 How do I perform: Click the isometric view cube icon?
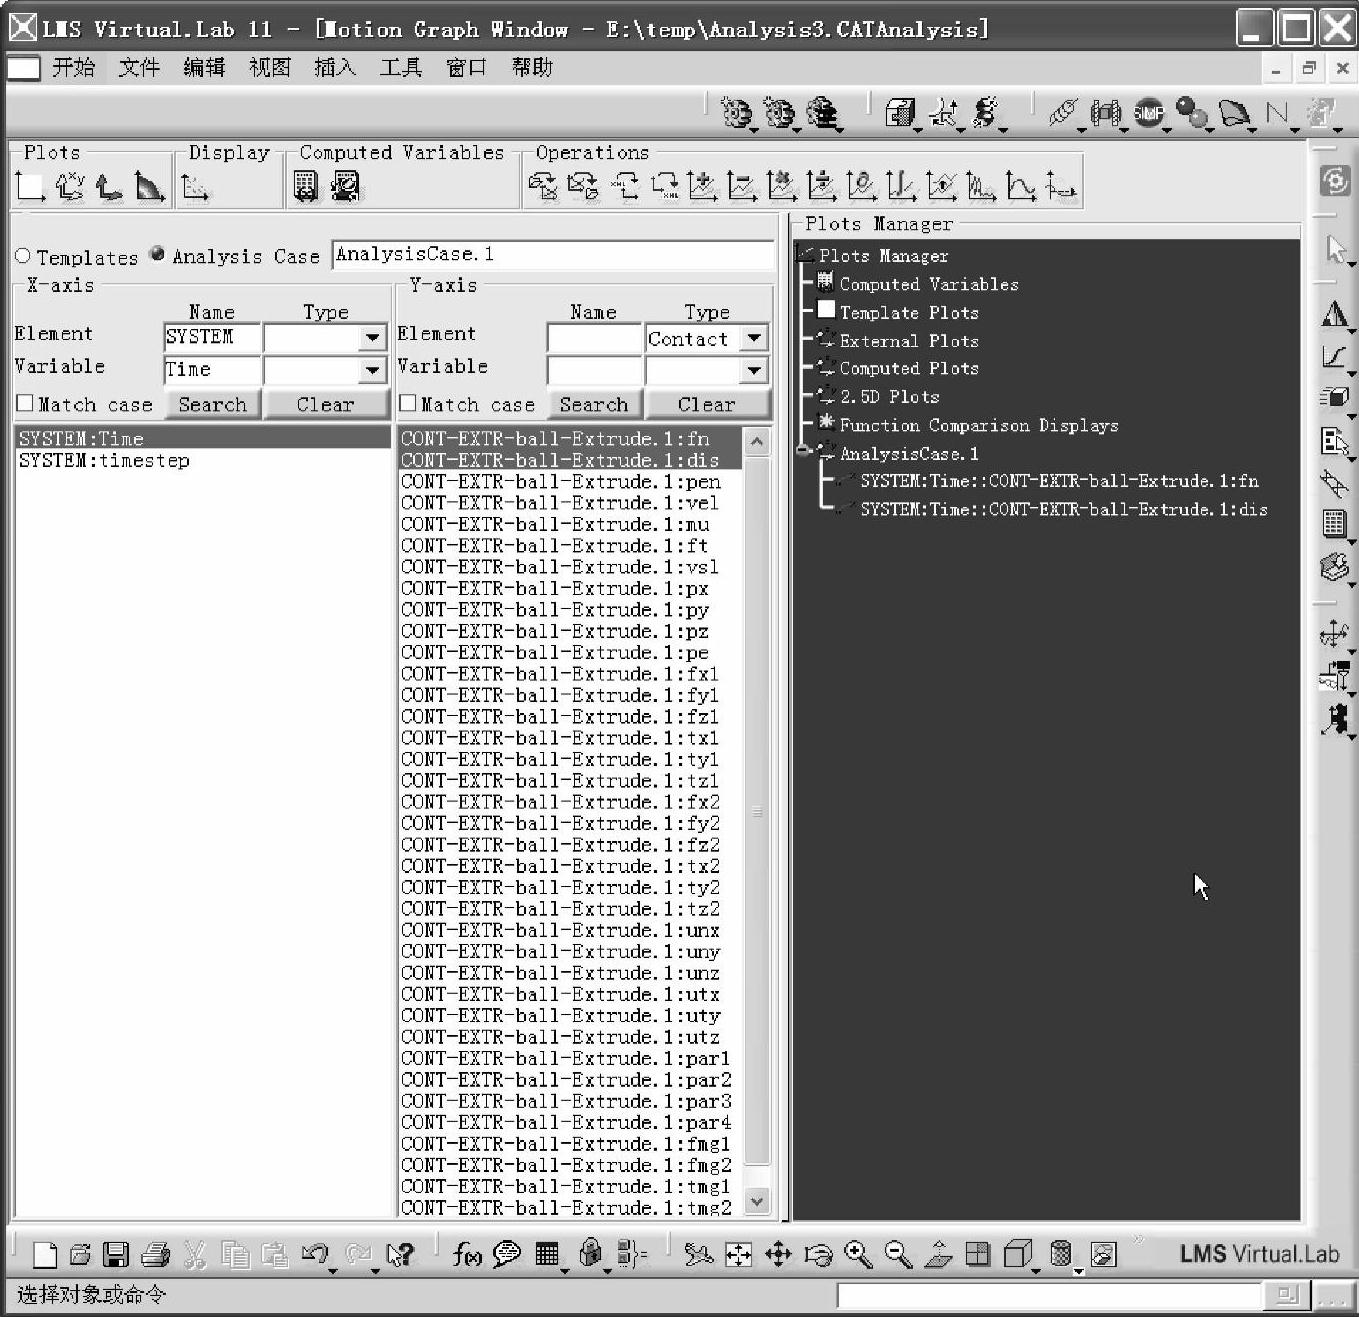[x=1017, y=1254]
